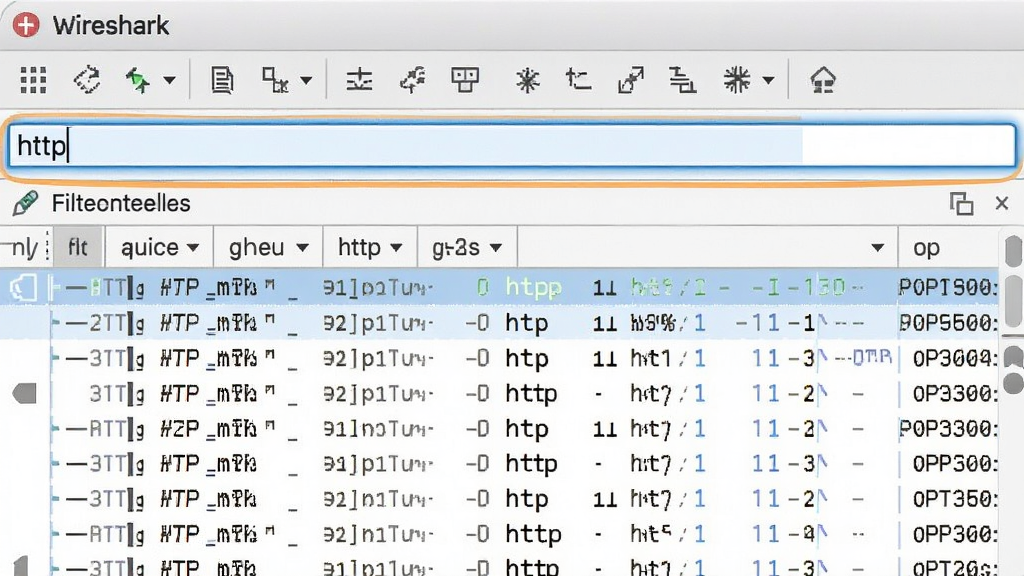Click the 'op' column header

[927, 248]
